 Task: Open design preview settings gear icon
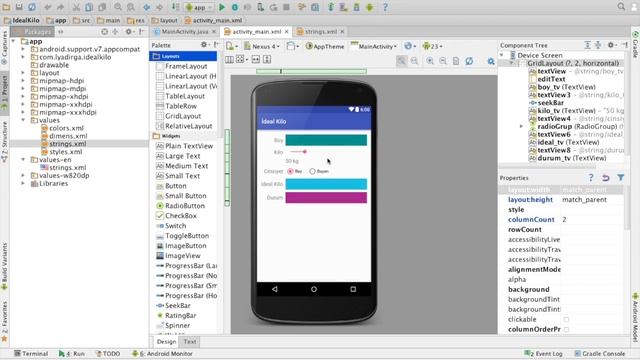point(491,61)
